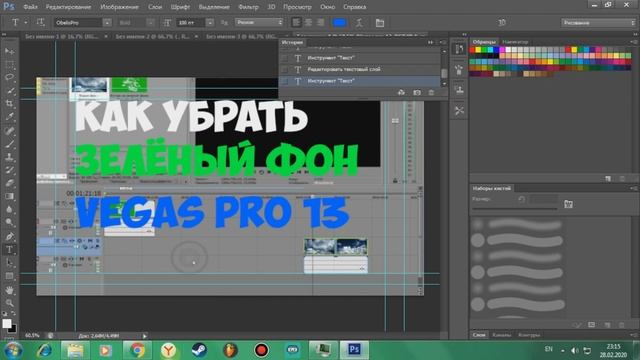Click the brush size slider
Screen dimensions: 640x360
tap(515, 209)
